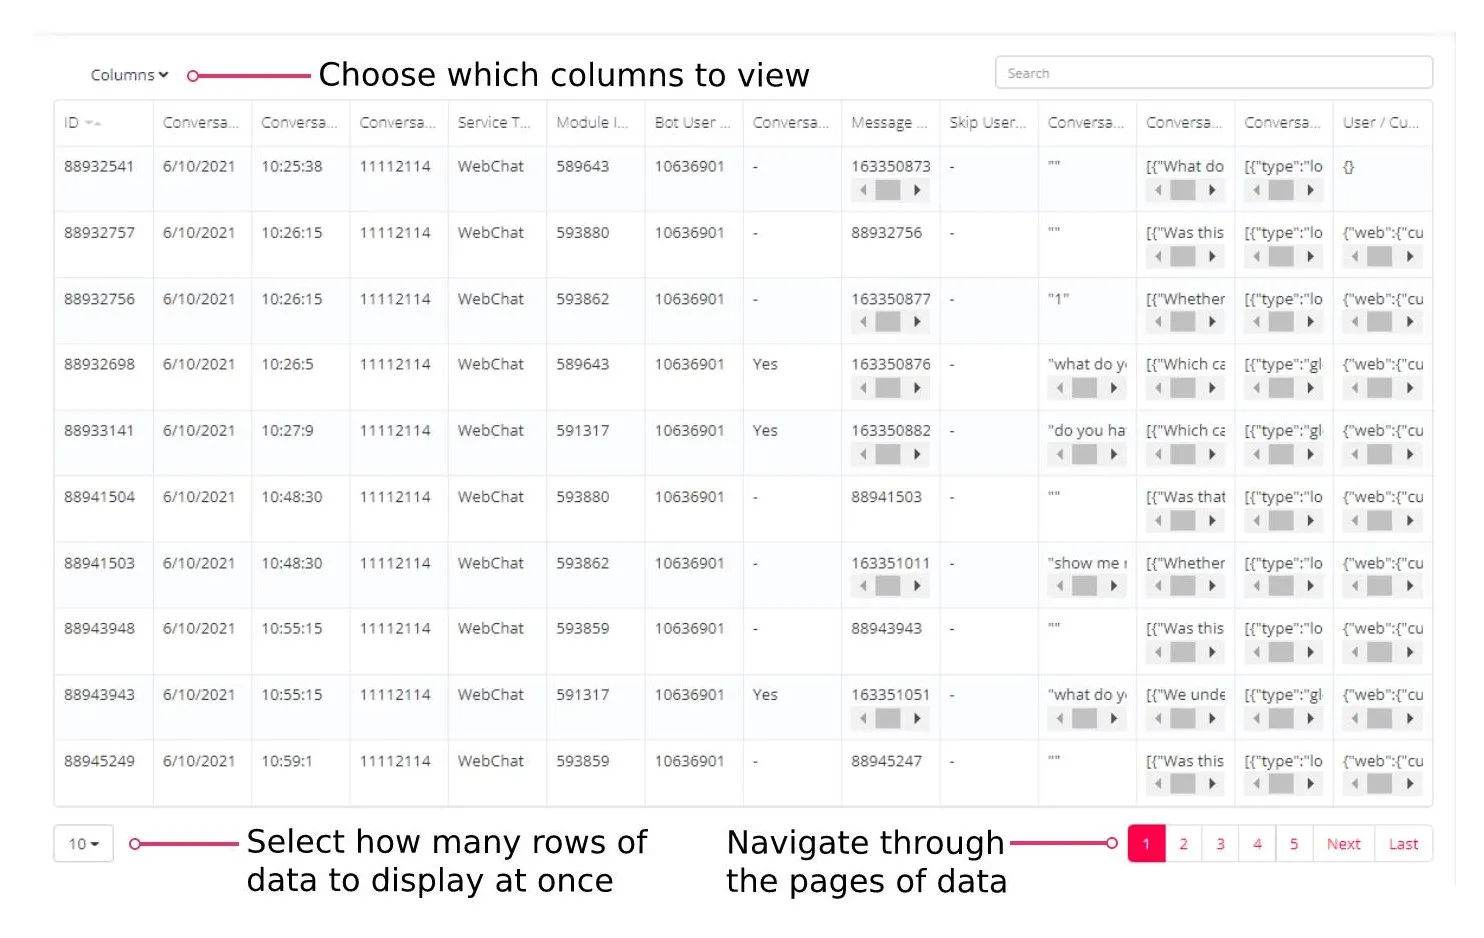Click the left scroll arrow under message 163350873
Image resolution: width=1484 pixels, height=938 pixels.
(863, 190)
